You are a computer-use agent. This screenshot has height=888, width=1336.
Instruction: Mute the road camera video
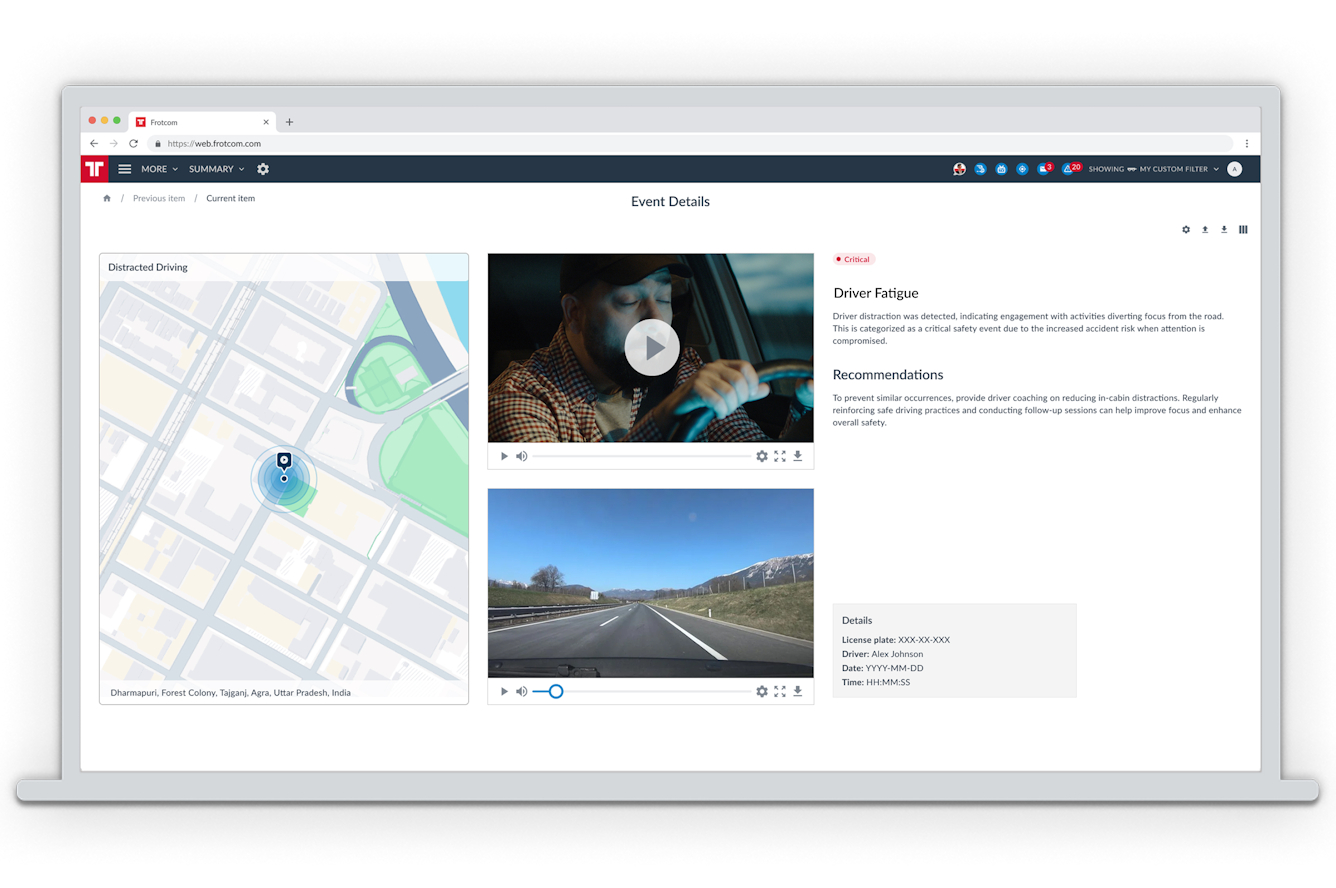[x=521, y=691]
